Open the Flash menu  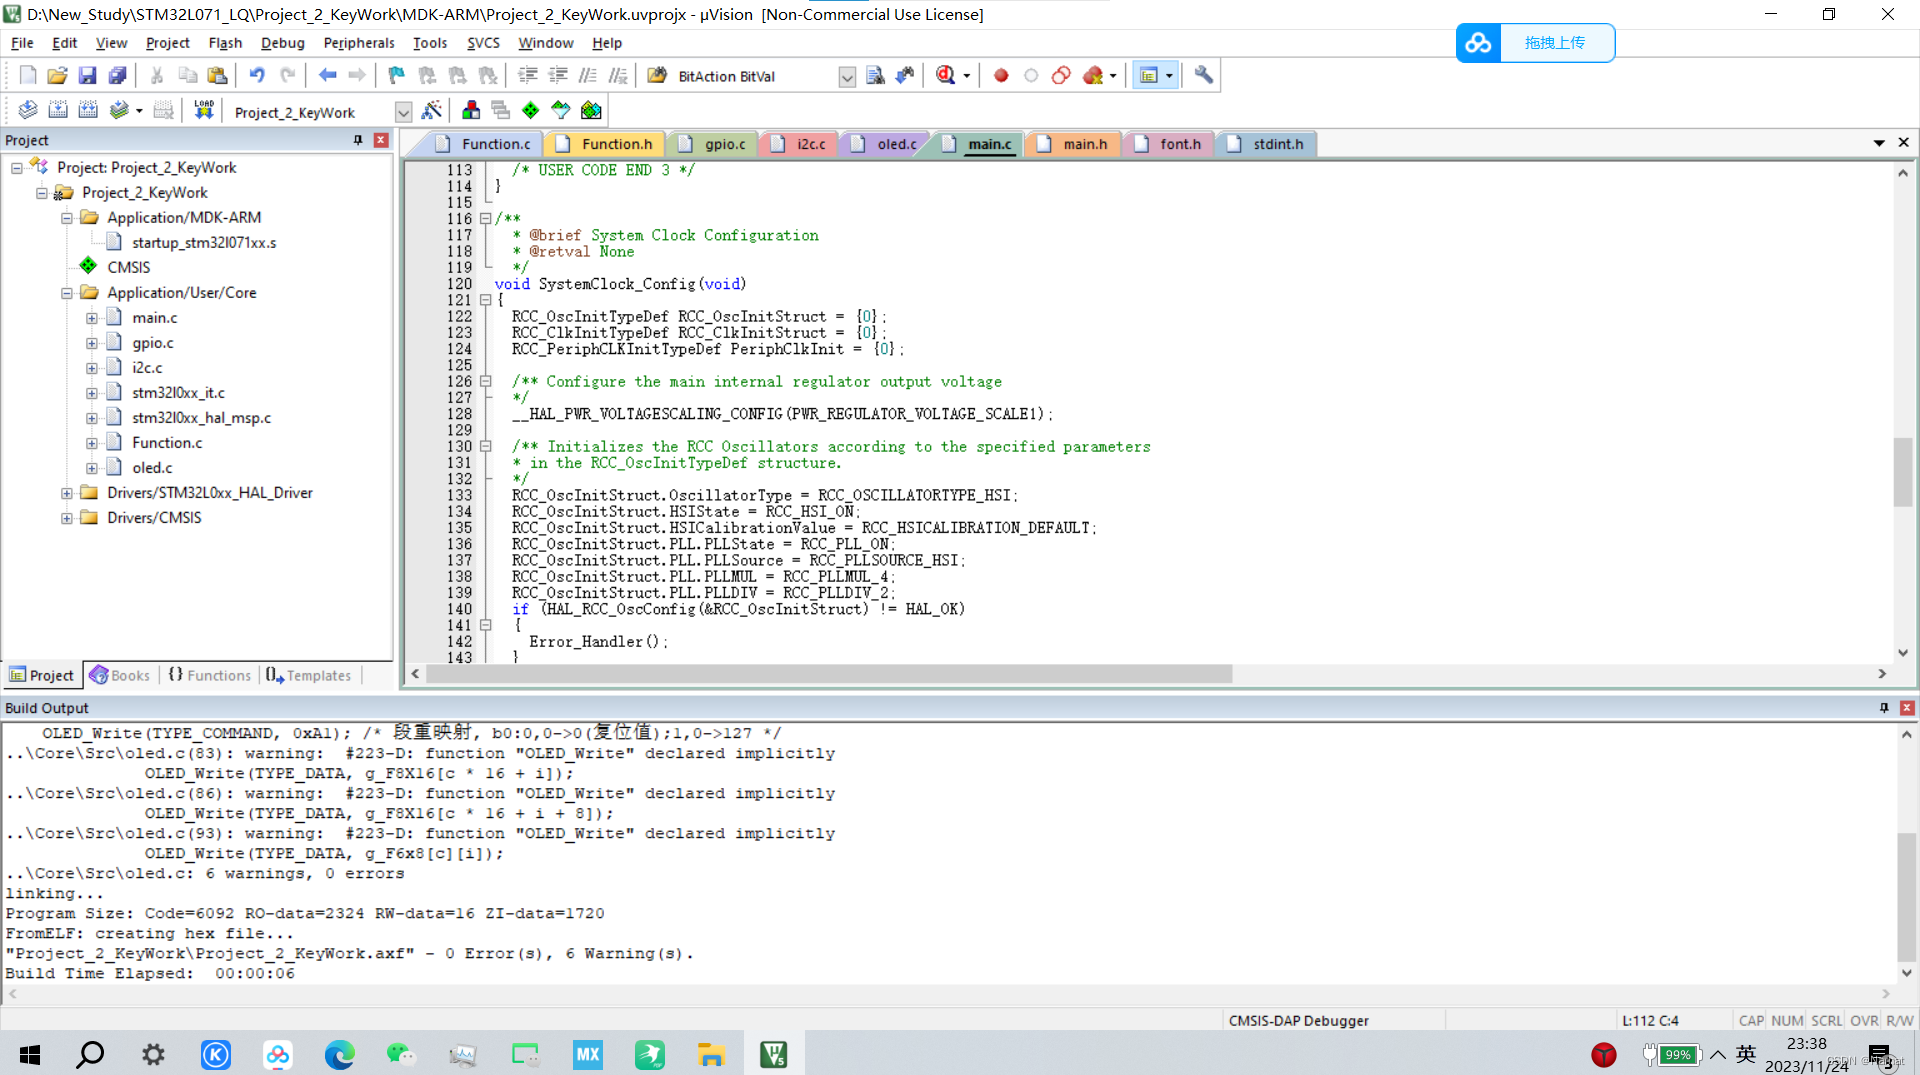(x=225, y=43)
